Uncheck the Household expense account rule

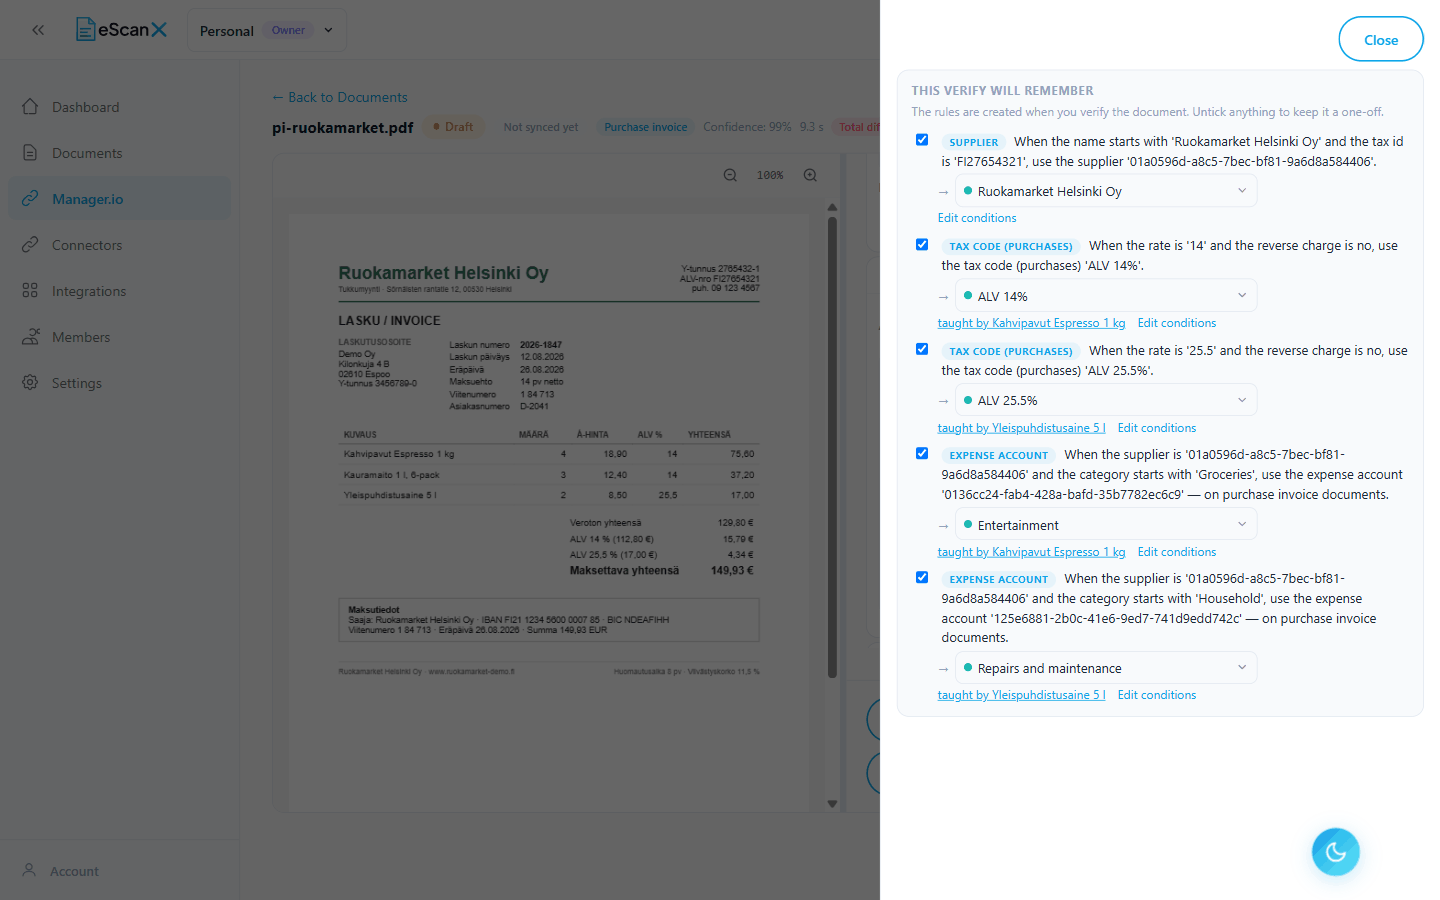tap(922, 577)
